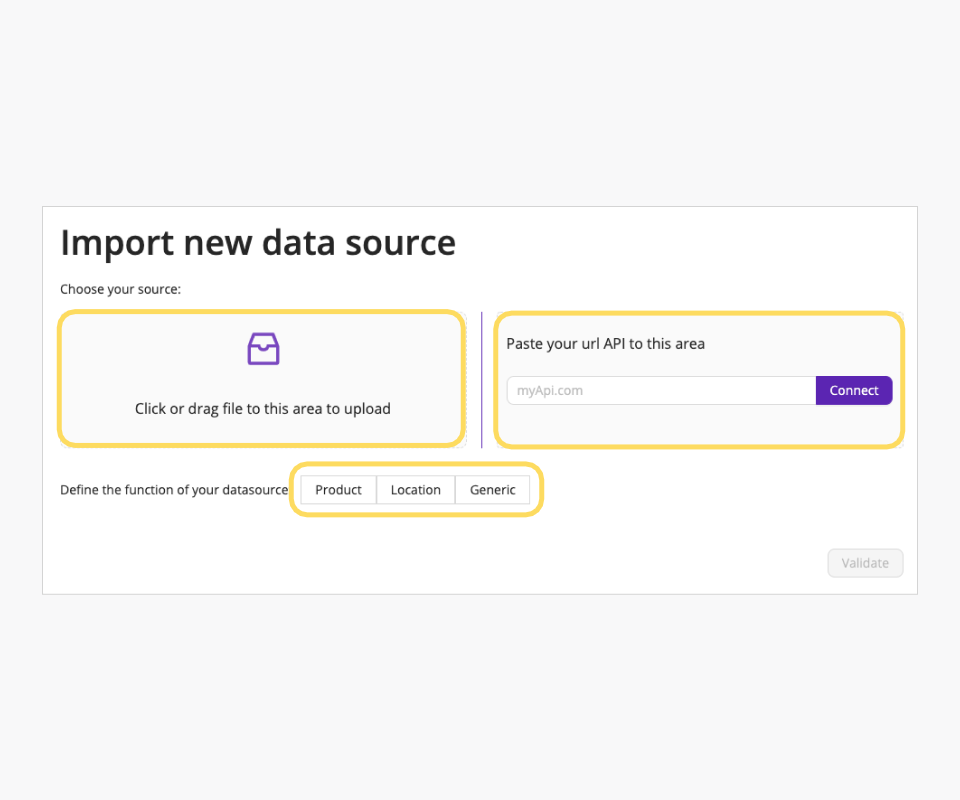960x800 pixels.
Task: Click the word 'upload' in the drop area
Action: (x=367, y=409)
